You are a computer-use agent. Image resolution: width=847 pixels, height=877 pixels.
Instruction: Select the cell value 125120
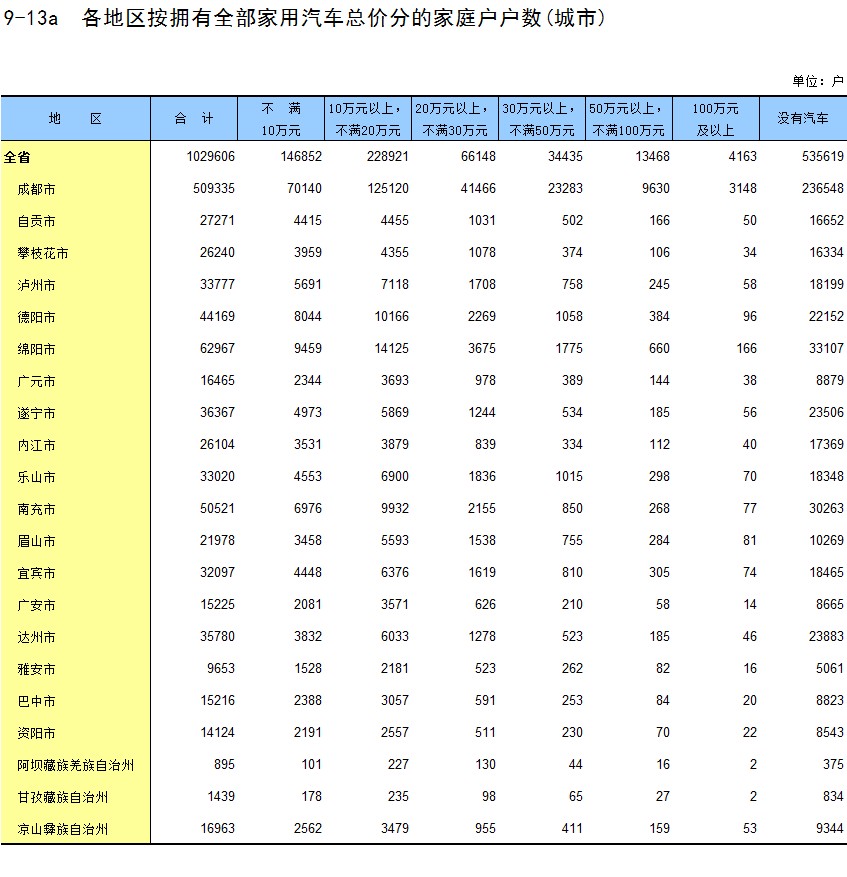388,188
